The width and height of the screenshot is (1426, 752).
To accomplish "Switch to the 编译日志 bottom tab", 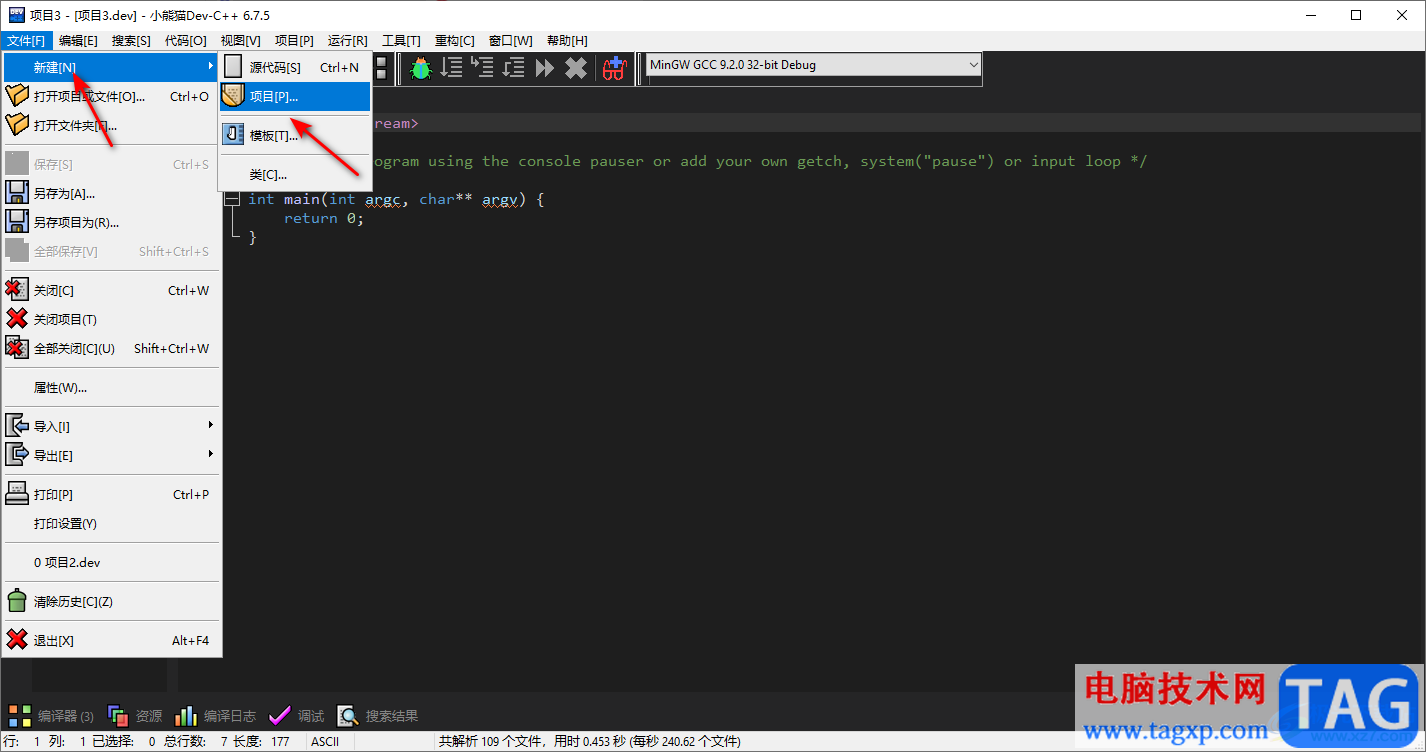I will 215,716.
